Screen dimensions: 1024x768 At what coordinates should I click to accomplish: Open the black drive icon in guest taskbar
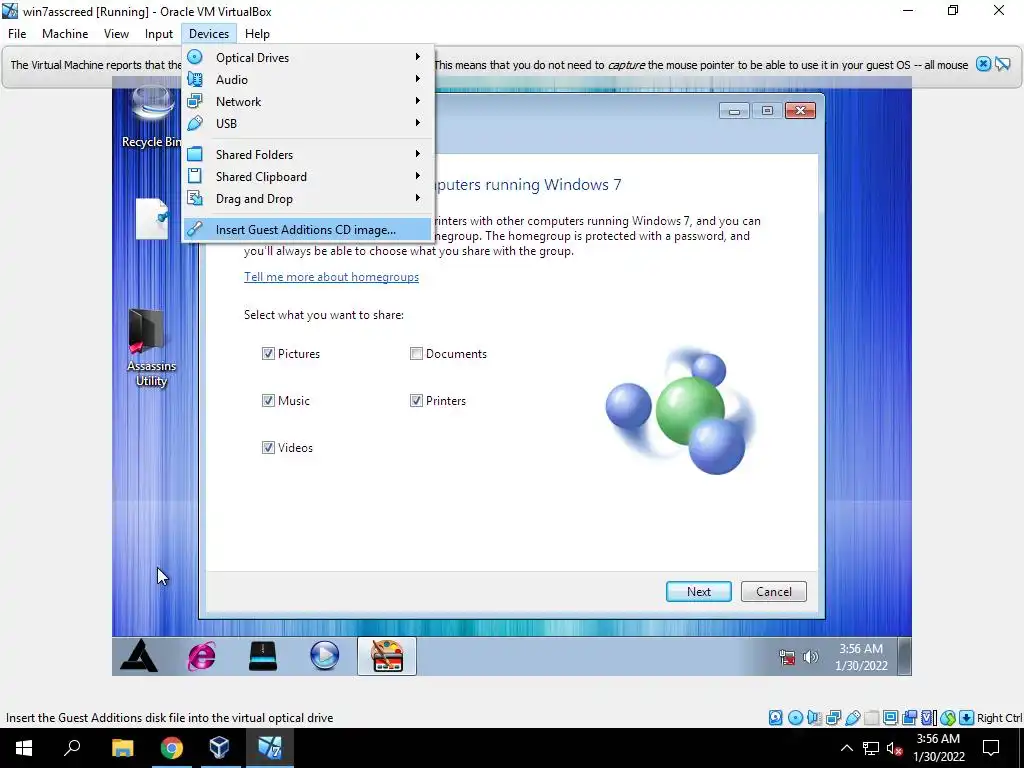[263, 656]
